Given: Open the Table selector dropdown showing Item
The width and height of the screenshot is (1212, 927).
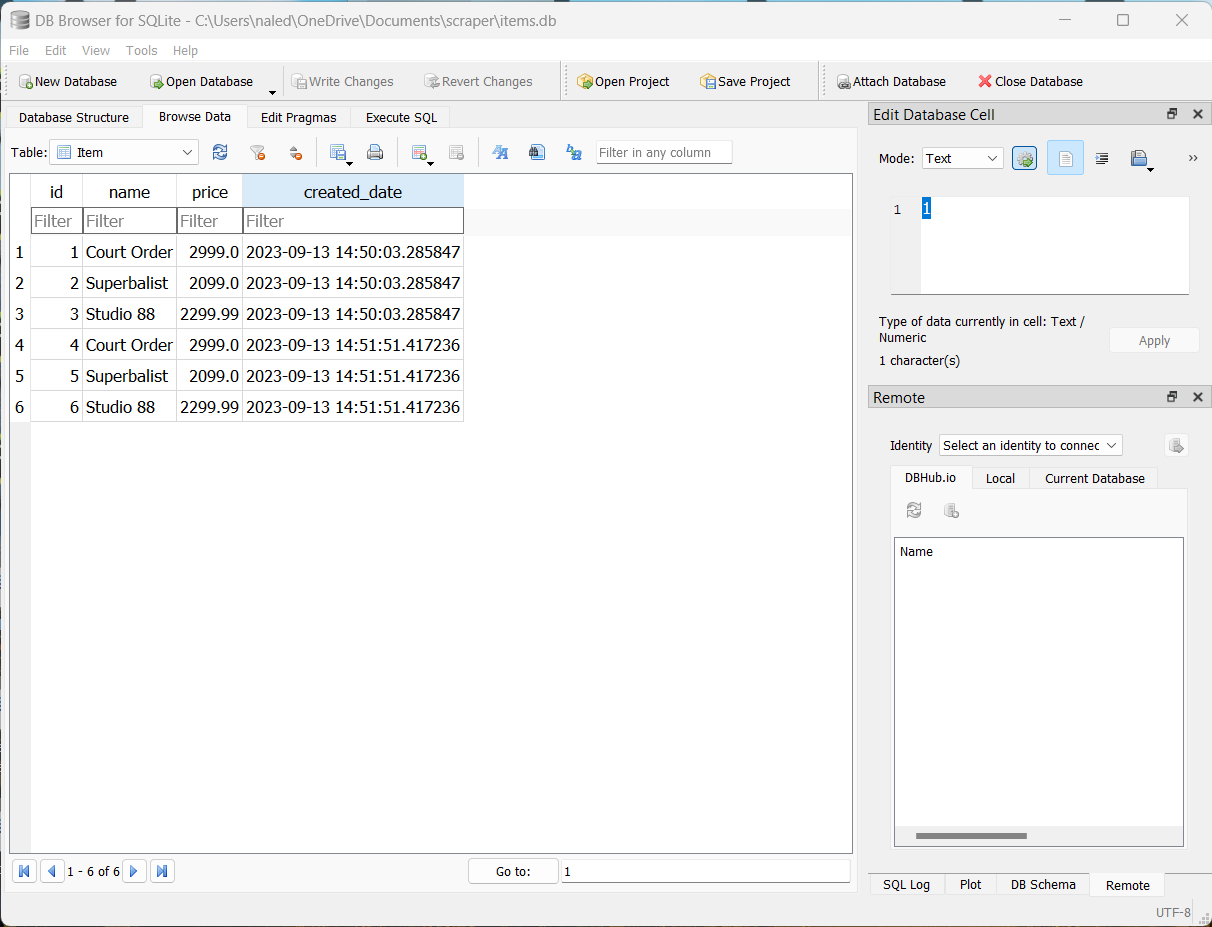Looking at the screenshot, I should [124, 152].
